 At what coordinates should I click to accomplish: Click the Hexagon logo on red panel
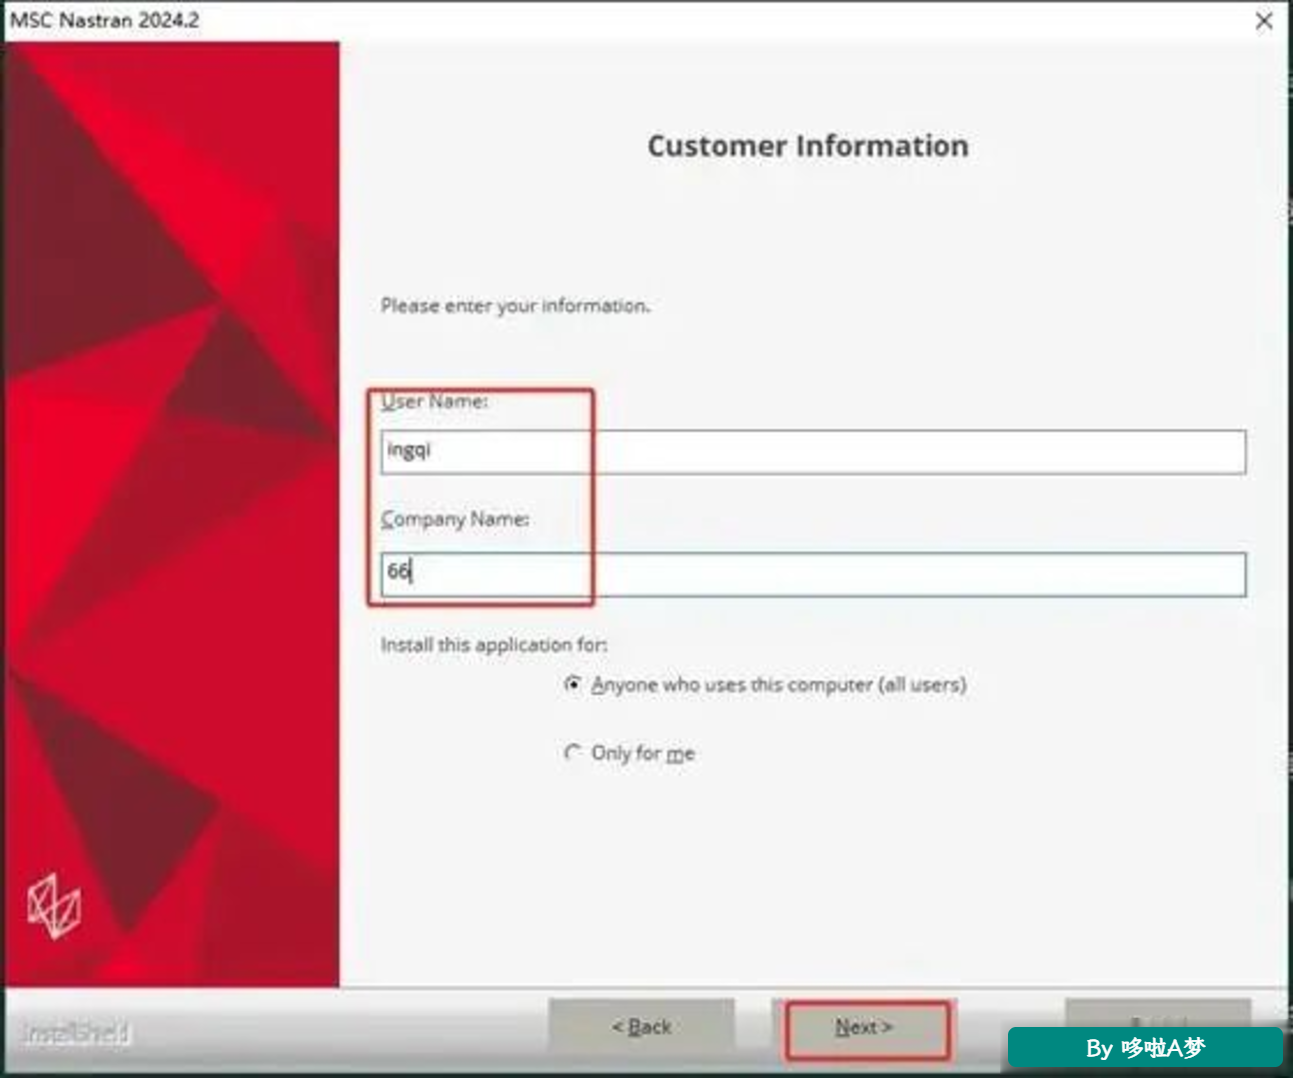click(x=54, y=906)
